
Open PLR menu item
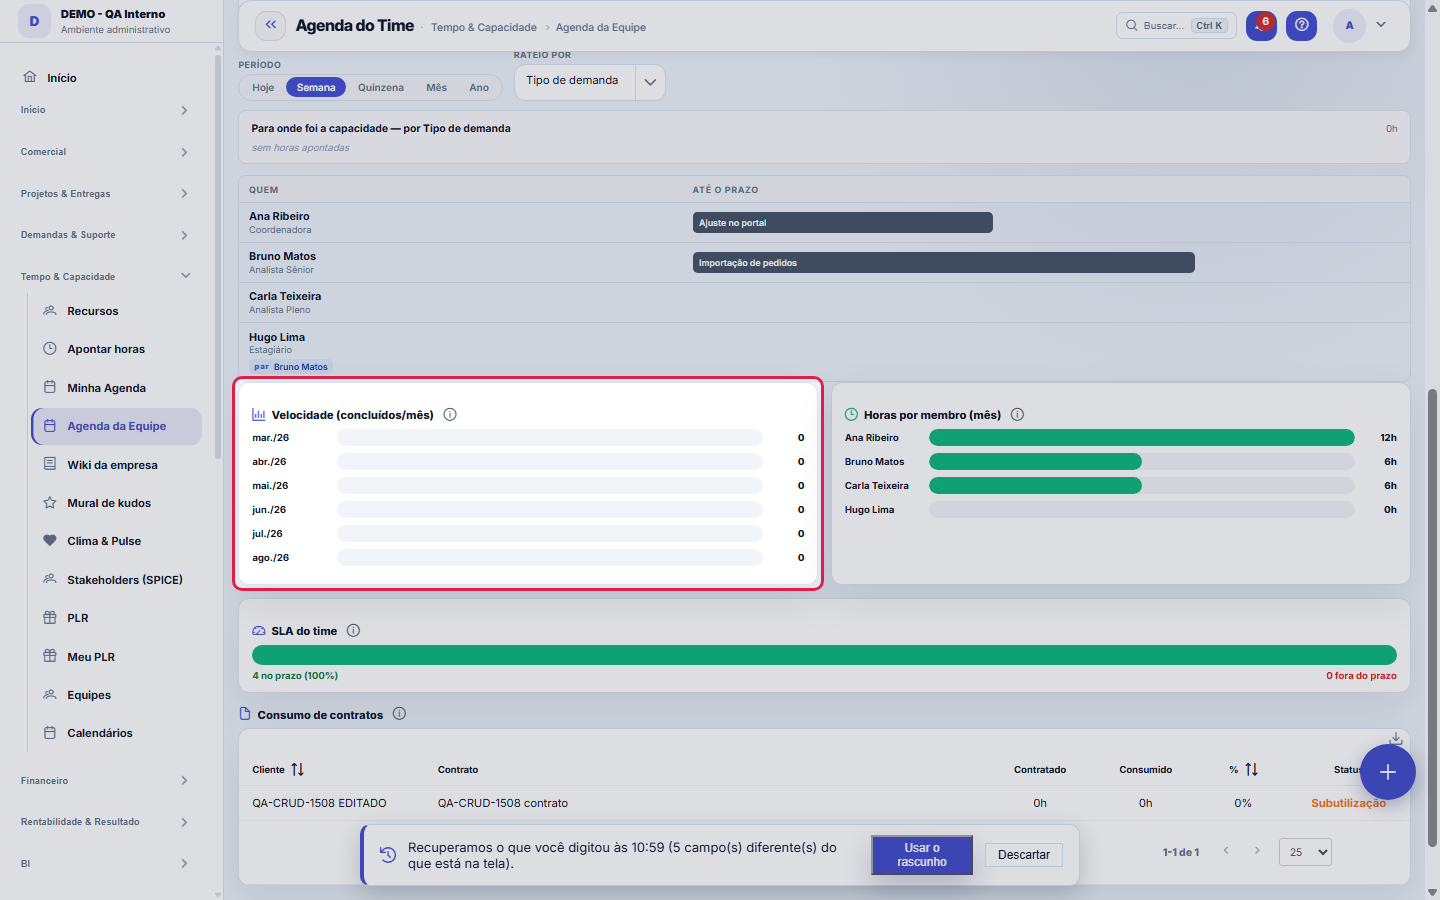tap(116, 618)
